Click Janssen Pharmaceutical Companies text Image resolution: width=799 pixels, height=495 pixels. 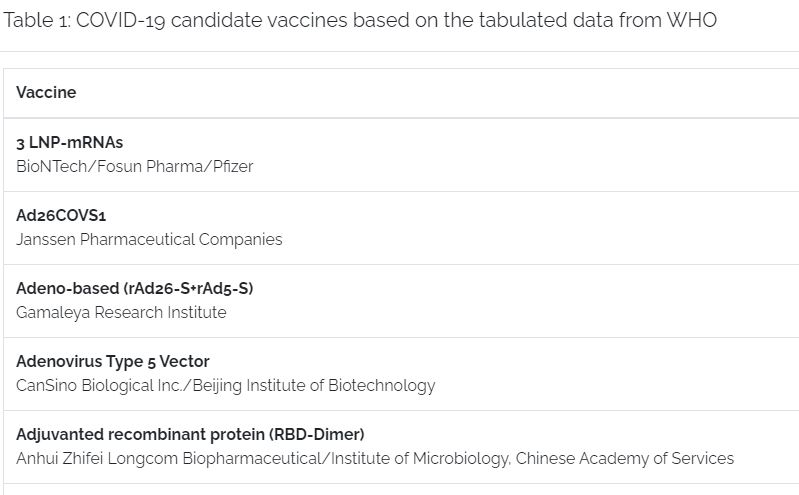[x=149, y=239]
